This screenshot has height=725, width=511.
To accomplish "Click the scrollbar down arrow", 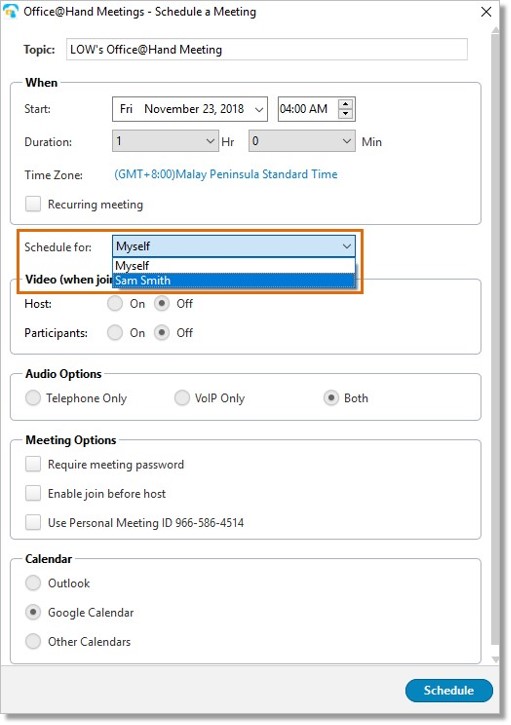I will tap(495, 659).
